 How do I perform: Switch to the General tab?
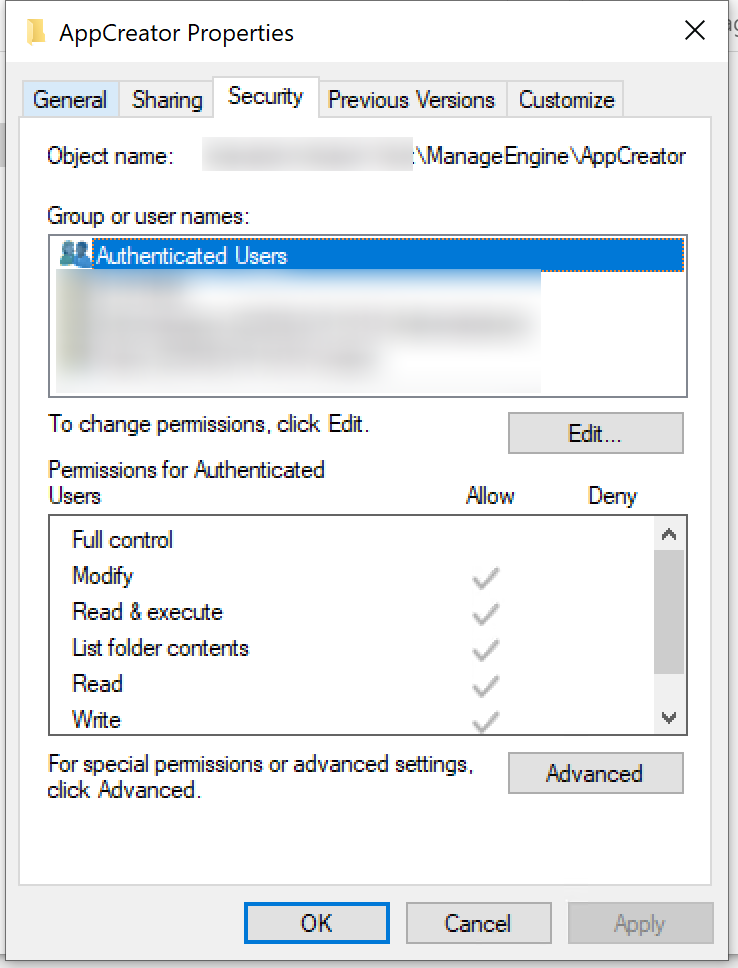point(70,100)
